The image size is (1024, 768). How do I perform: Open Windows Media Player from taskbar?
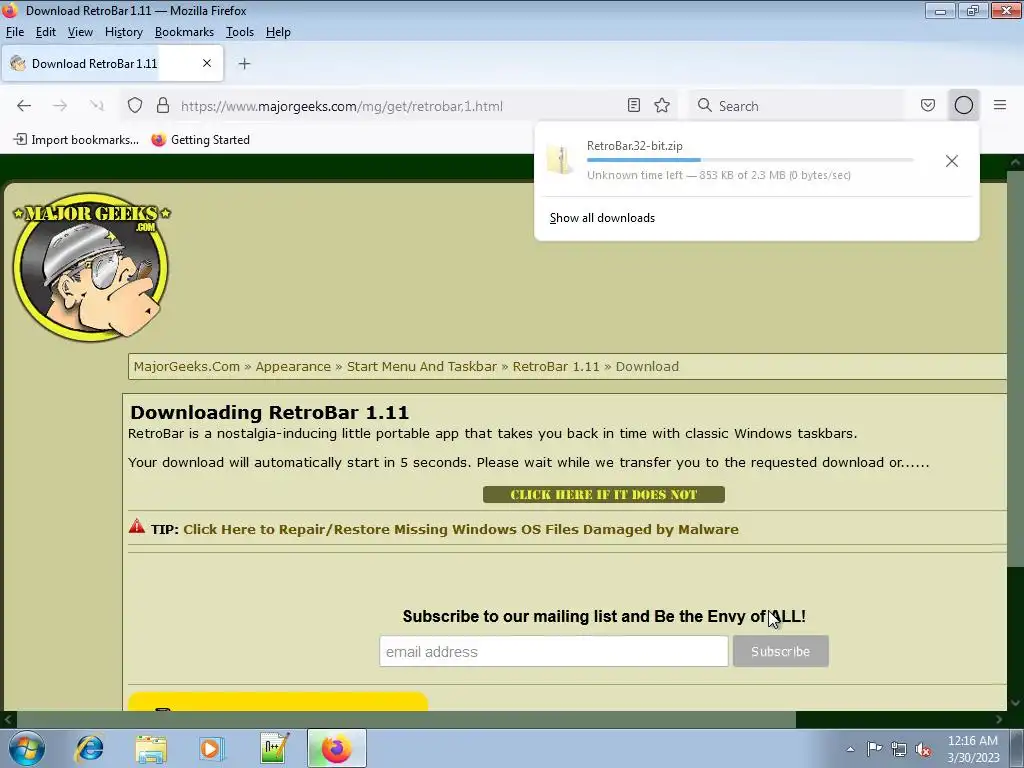(x=212, y=748)
